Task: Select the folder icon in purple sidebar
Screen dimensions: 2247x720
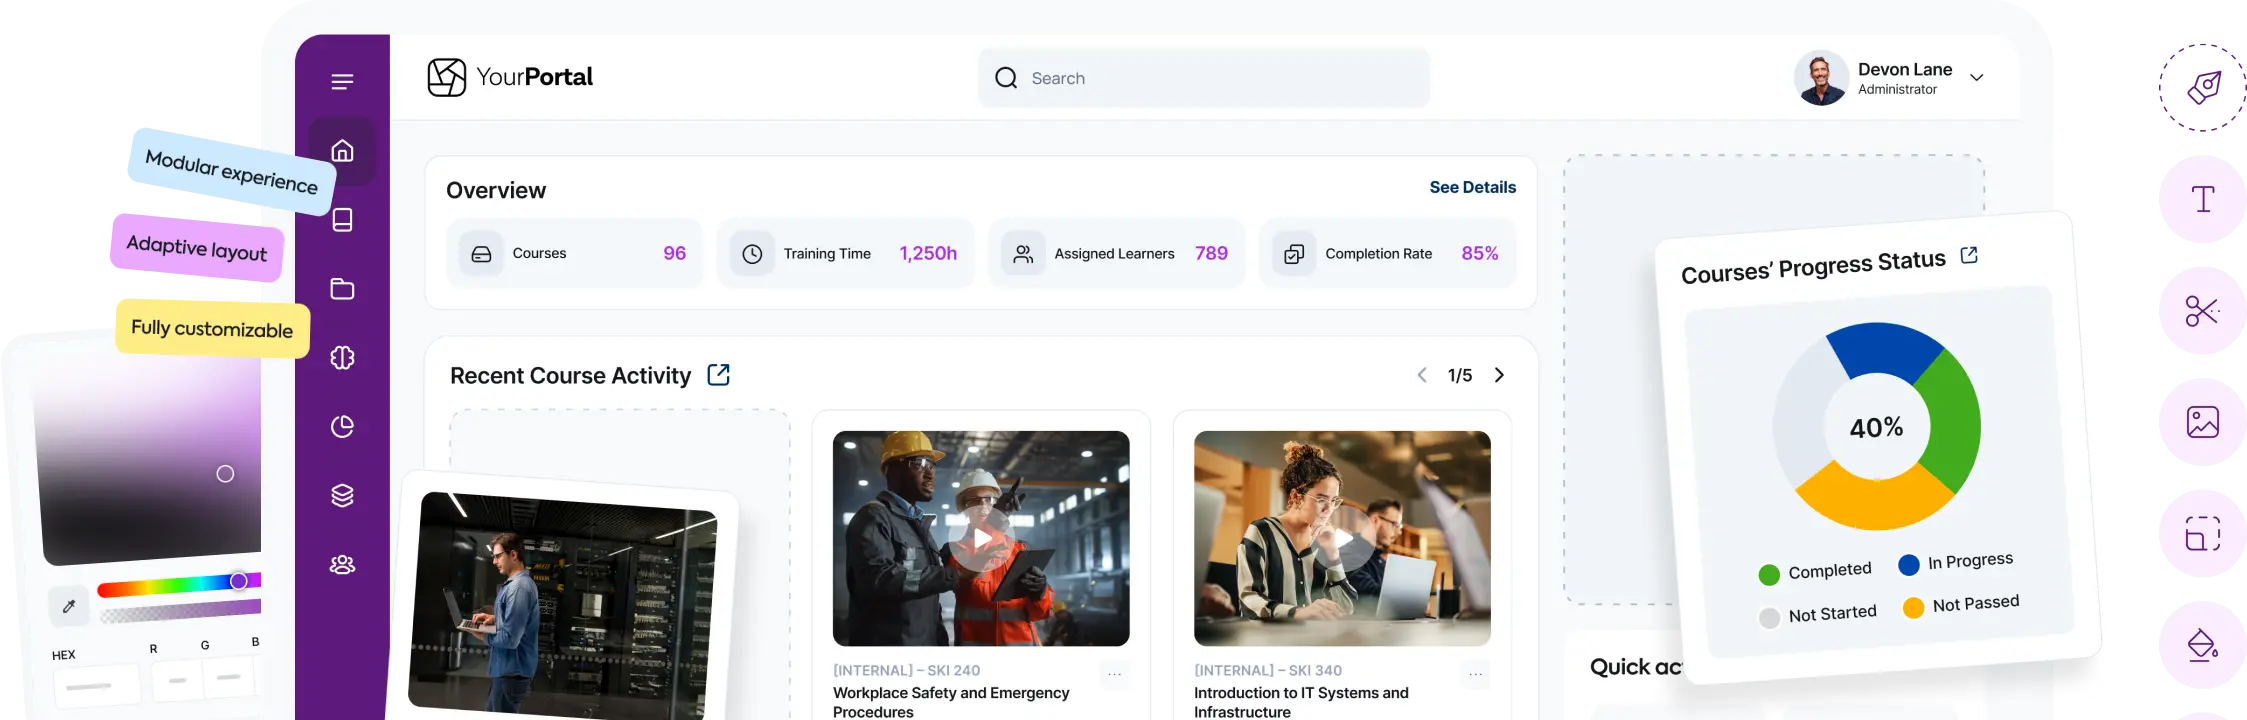Action: point(342,289)
